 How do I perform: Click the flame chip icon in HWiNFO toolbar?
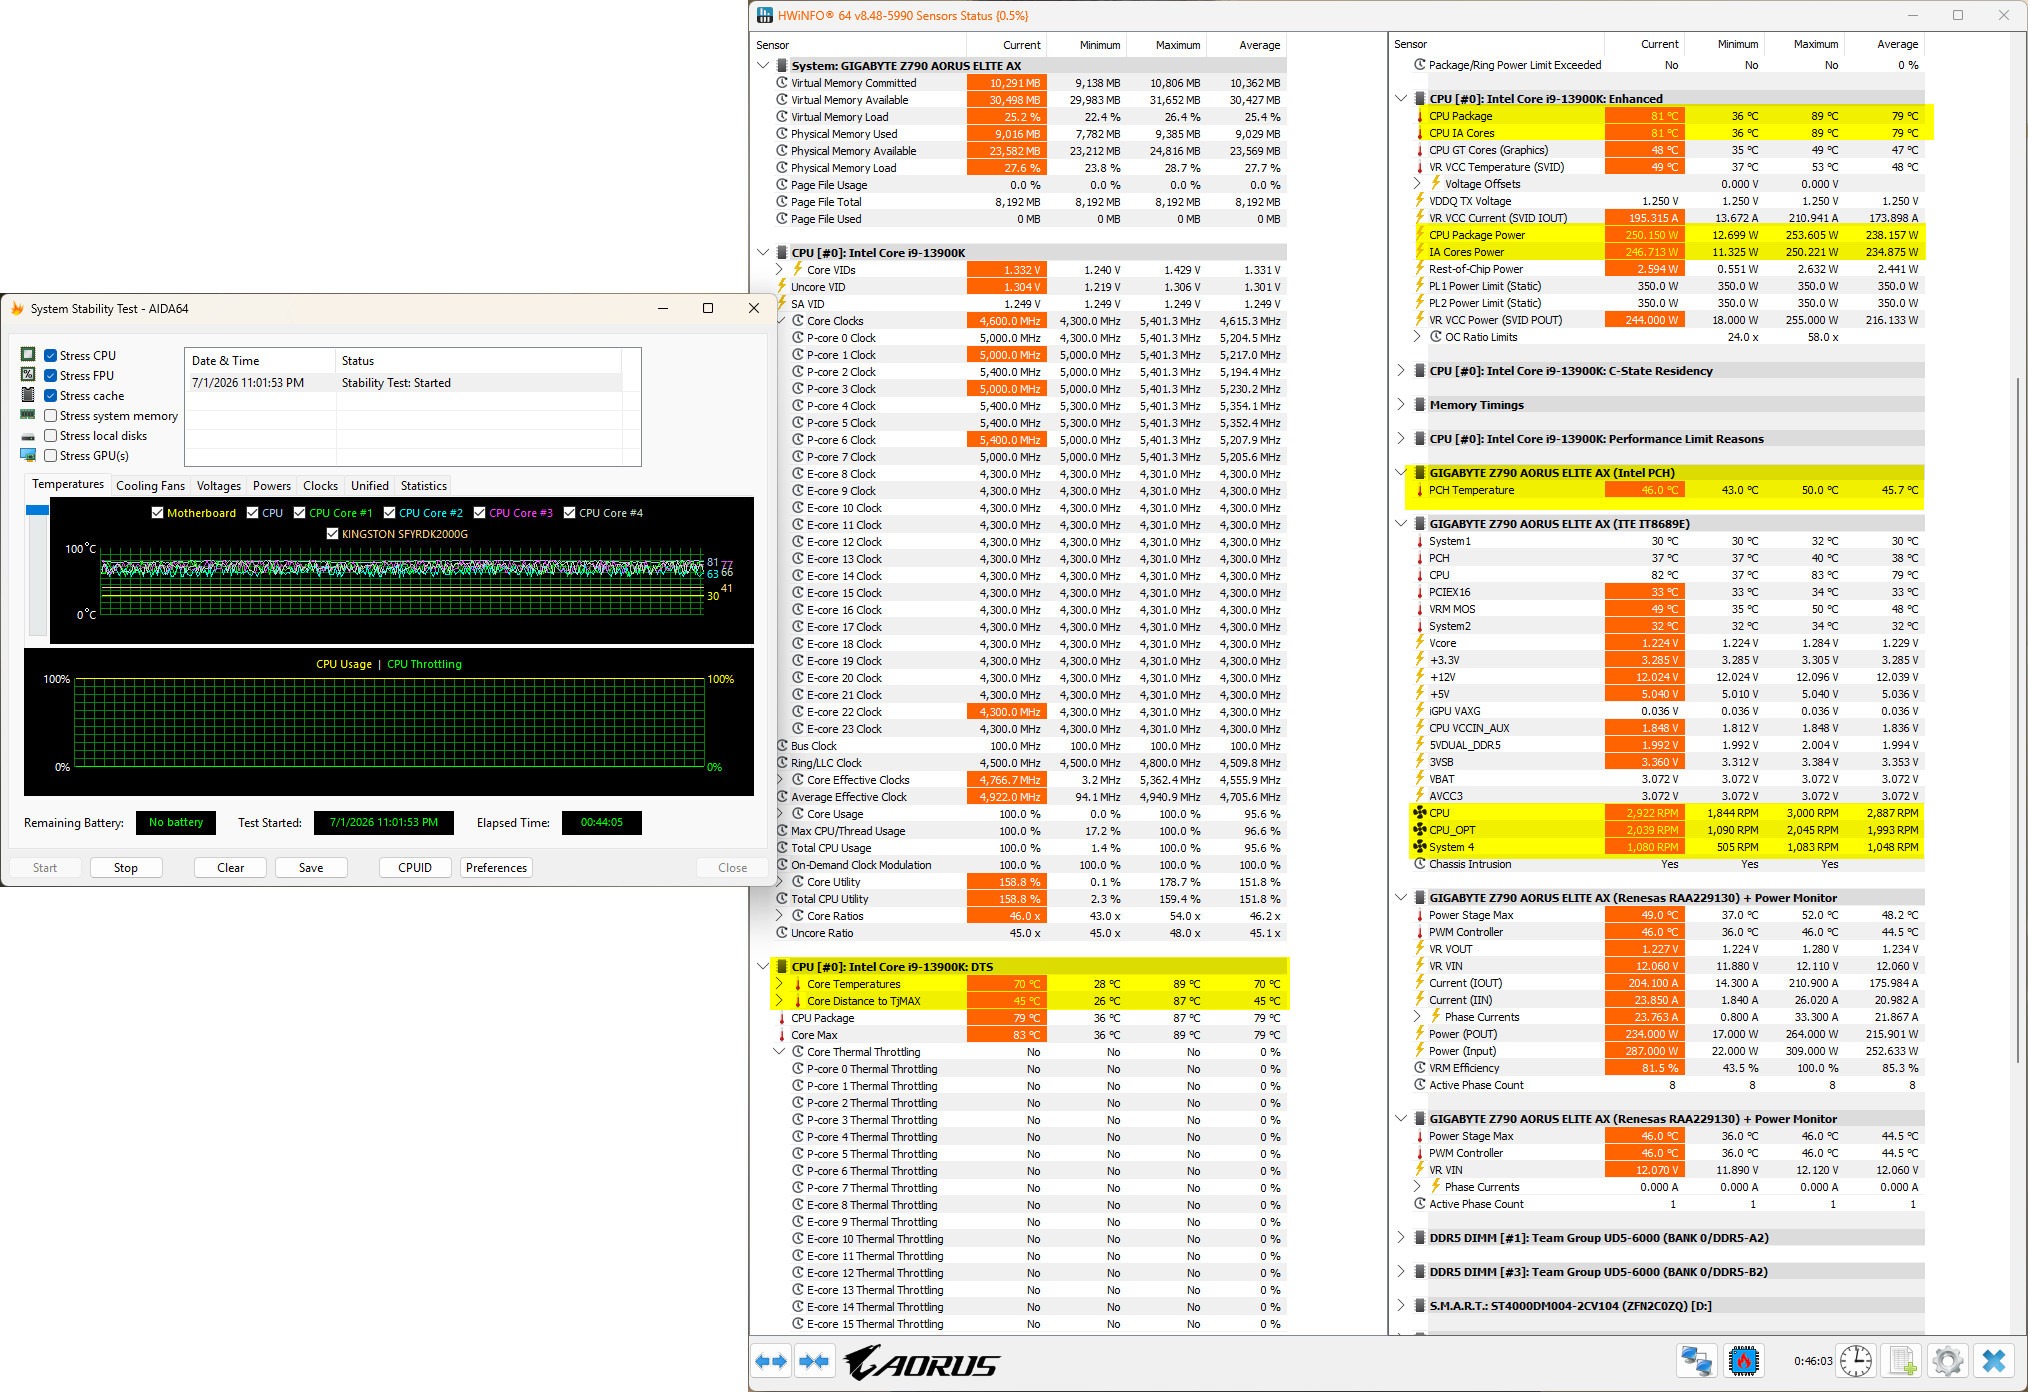1743,1361
